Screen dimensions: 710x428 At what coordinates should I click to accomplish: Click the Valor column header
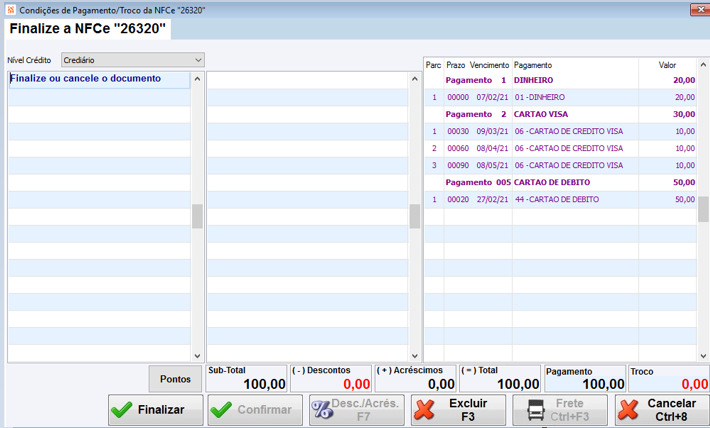667,65
